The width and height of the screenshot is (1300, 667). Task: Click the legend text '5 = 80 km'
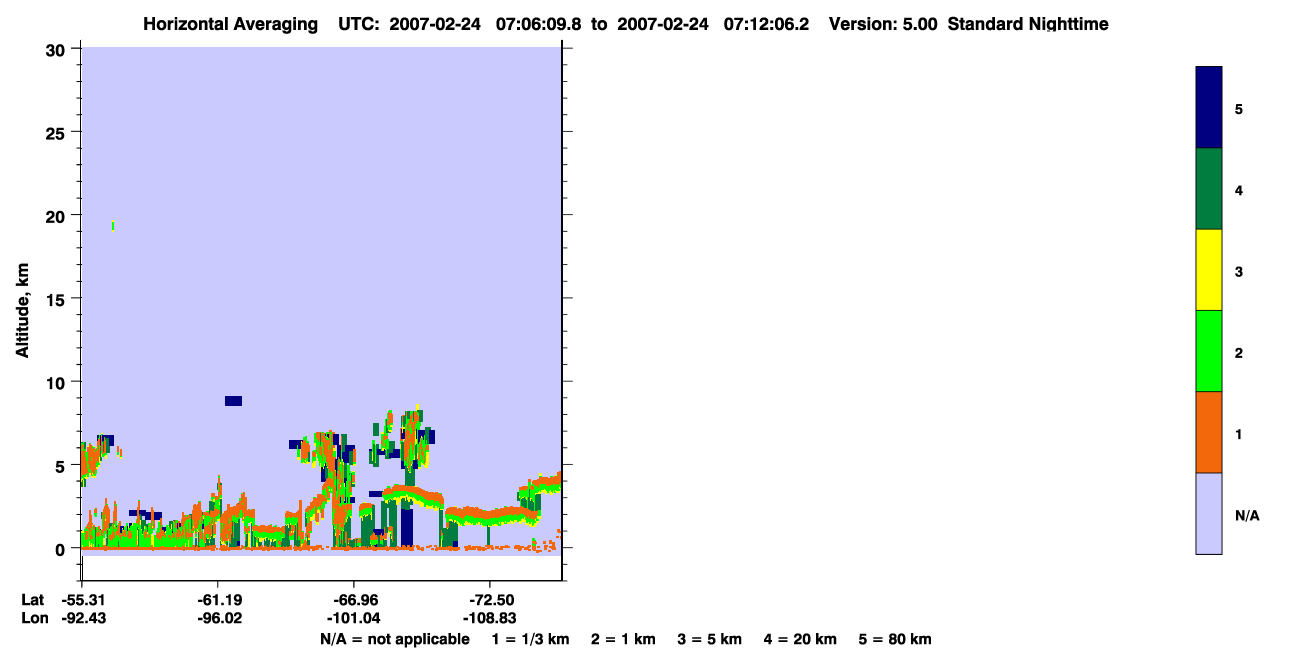click(x=895, y=640)
